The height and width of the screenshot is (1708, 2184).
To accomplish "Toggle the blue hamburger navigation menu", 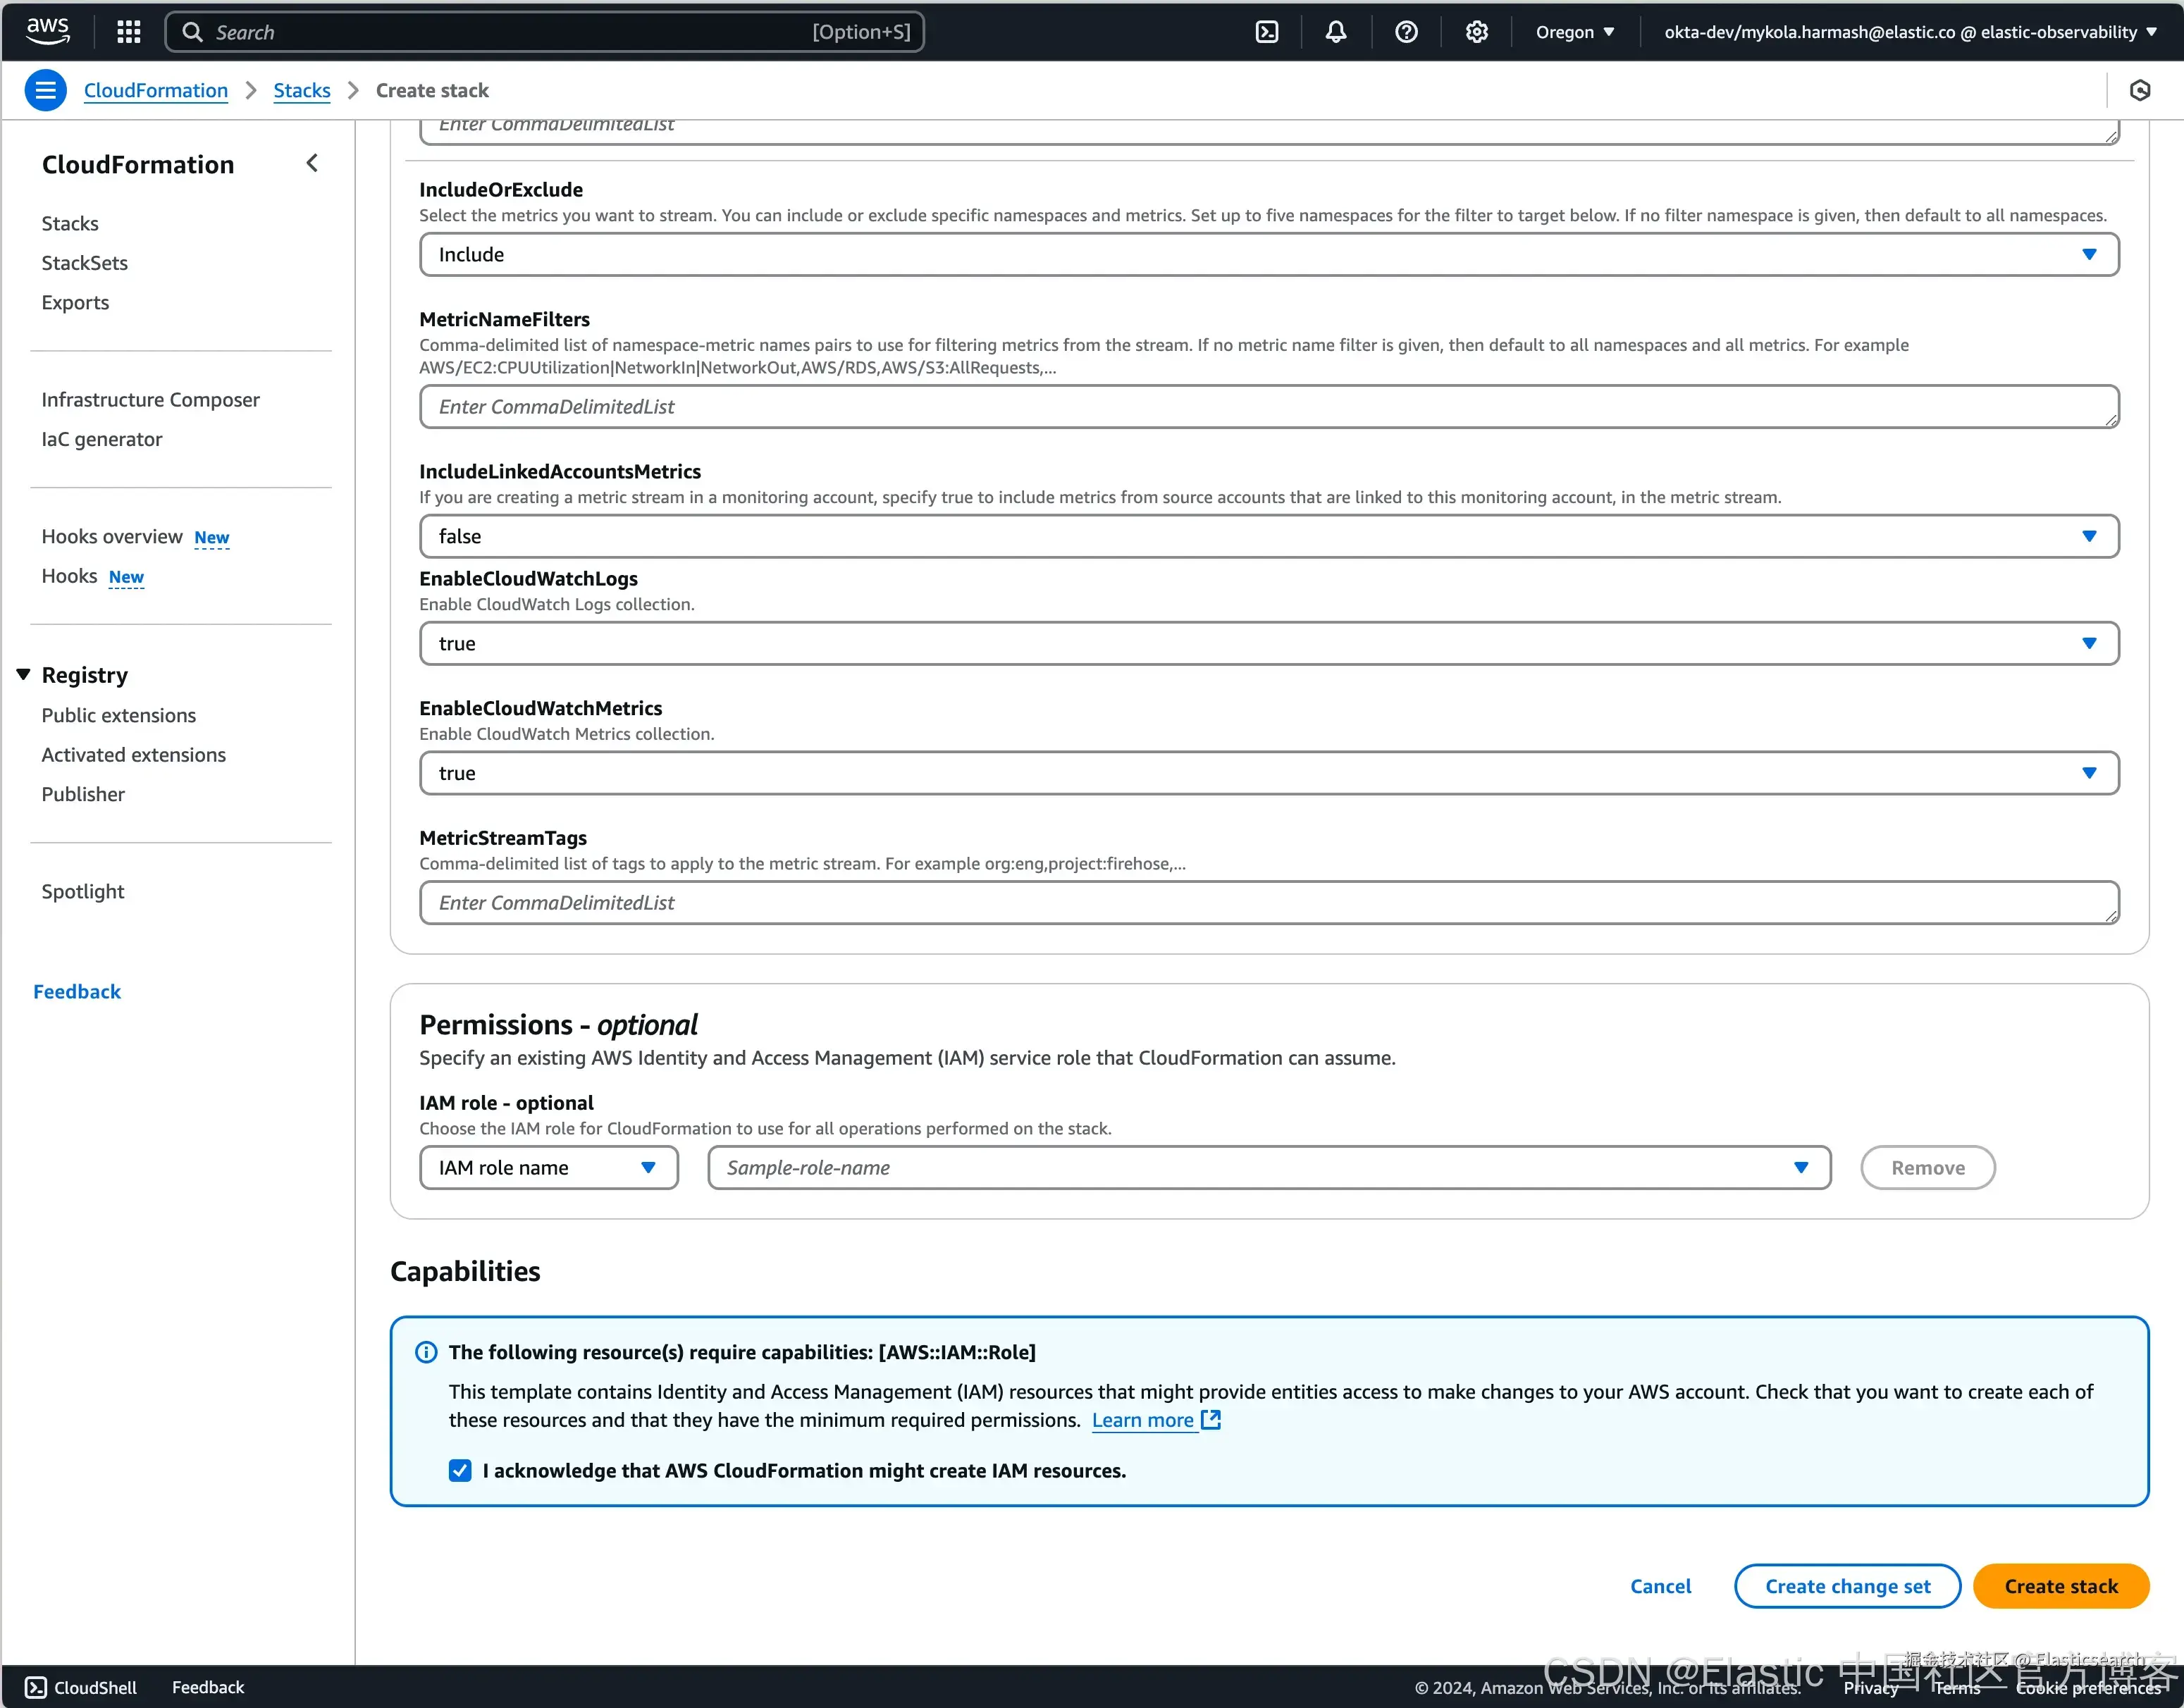I will 45,90.
